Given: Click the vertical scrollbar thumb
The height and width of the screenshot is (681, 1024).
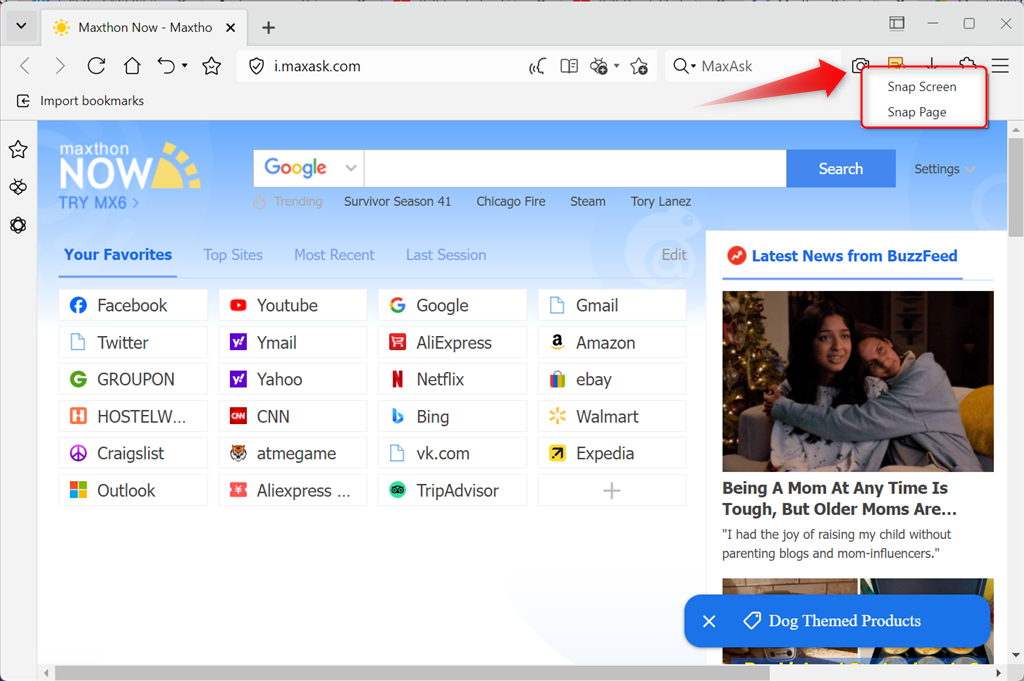Looking at the screenshot, I should [1016, 187].
